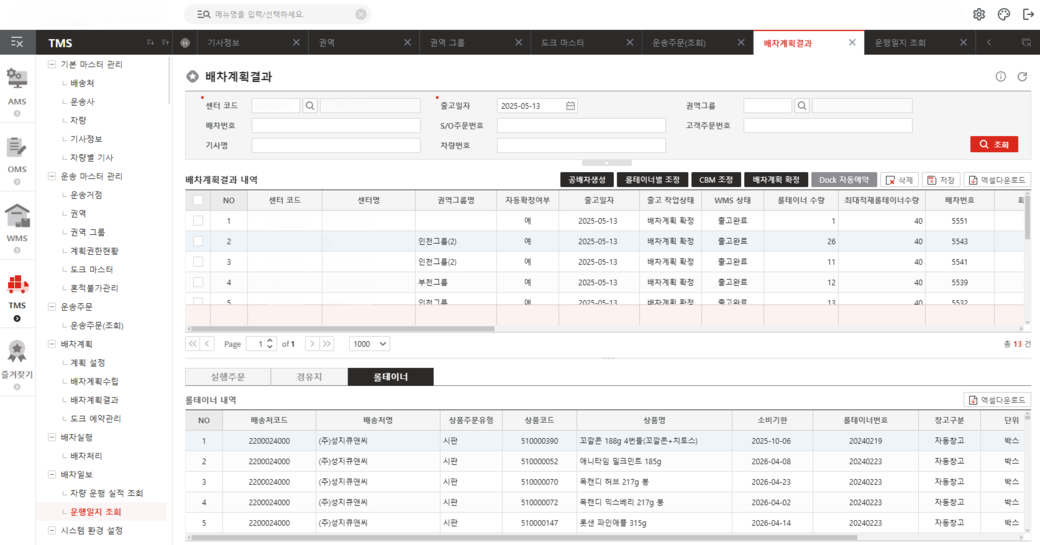
Task: Collapse the 기본 마스터 관리 tree node
Action: coord(52,64)
